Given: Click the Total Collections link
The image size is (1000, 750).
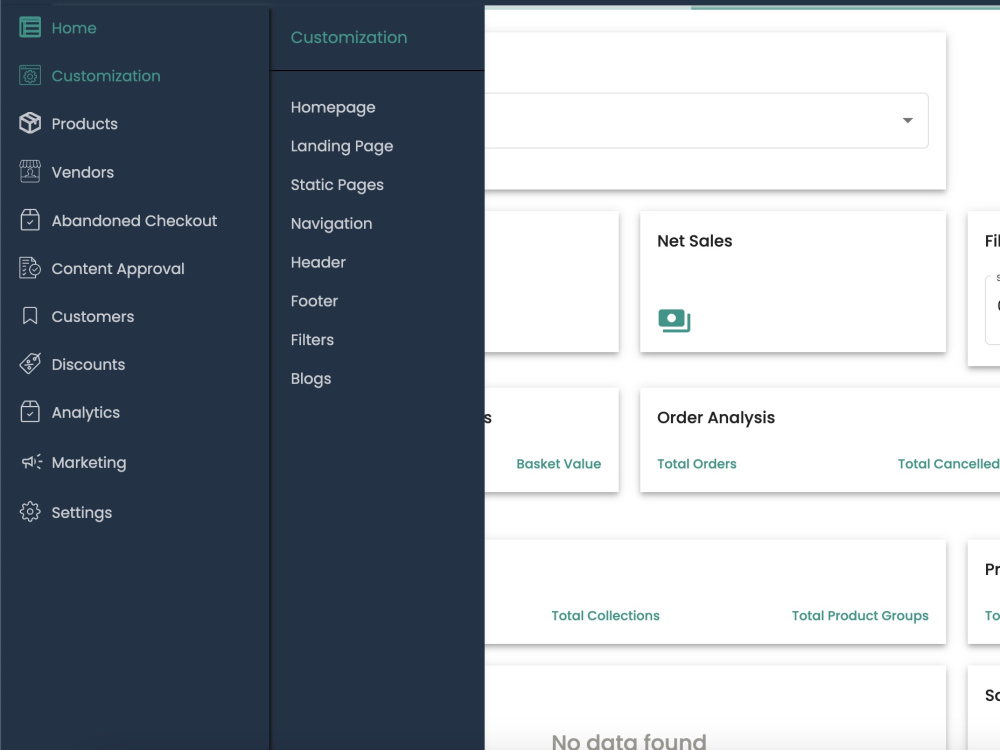Looking at the screenshot, I should click(x=606, y=615).
